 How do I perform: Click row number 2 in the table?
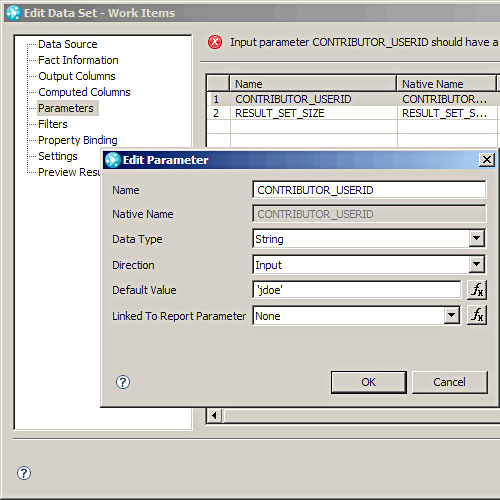tap(216, 113)
